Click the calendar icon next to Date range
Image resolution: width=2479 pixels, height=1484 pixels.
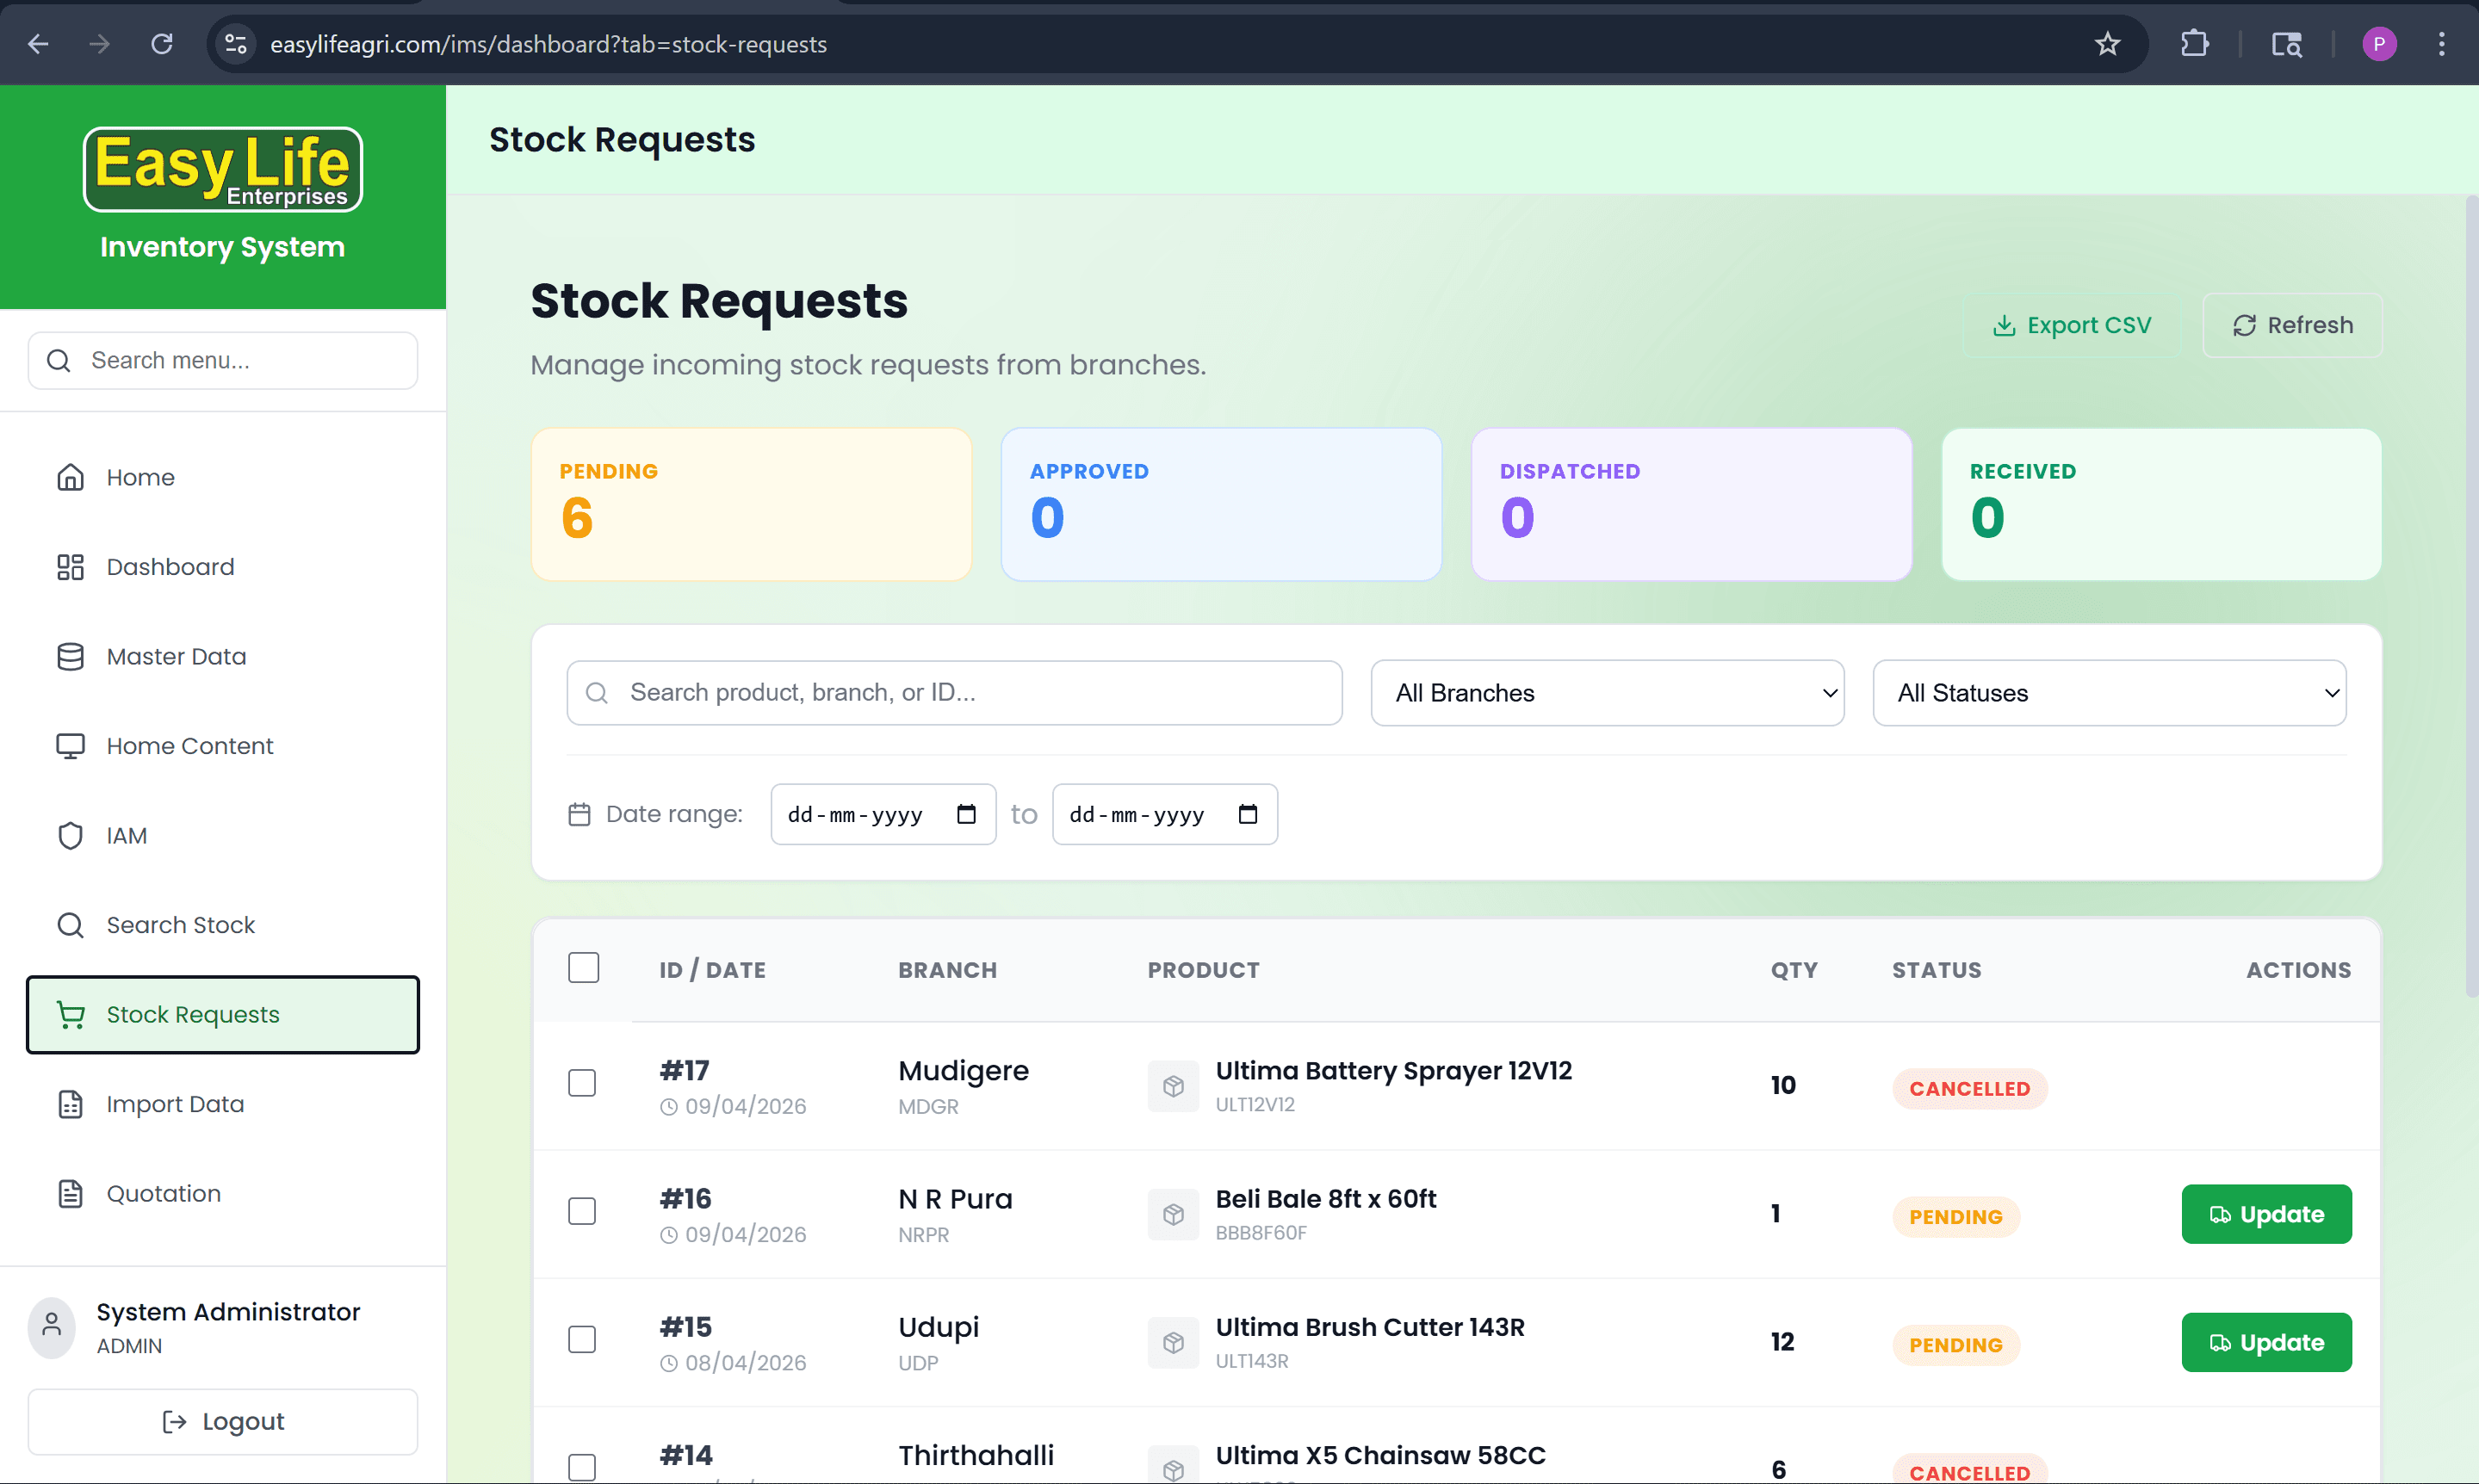coord(580,814)
